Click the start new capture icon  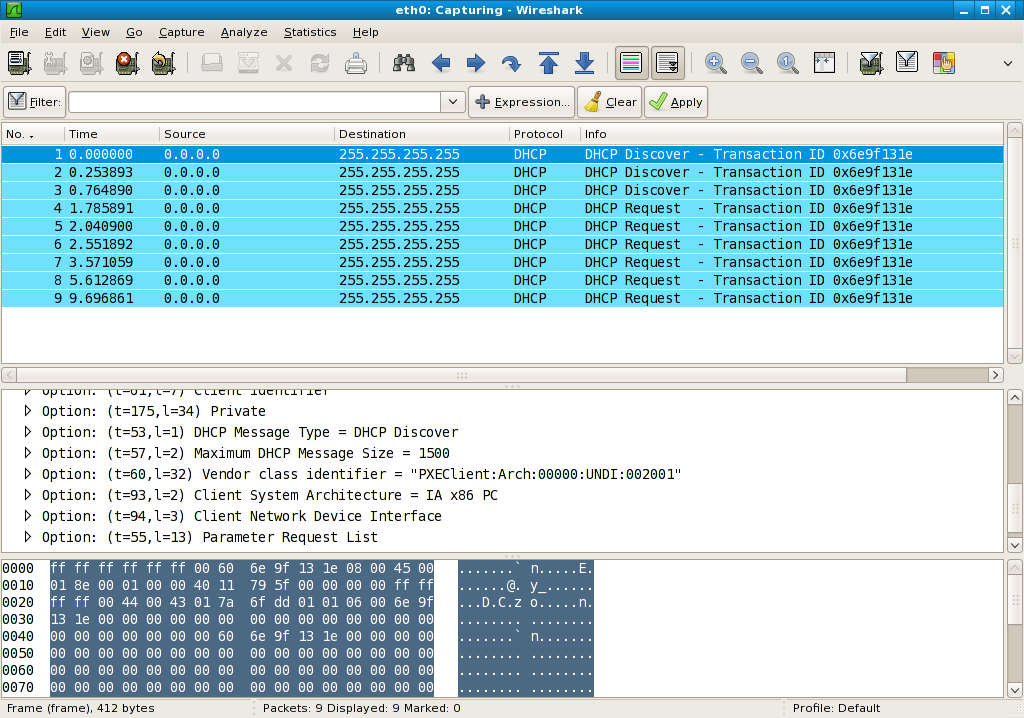[91, 63]
